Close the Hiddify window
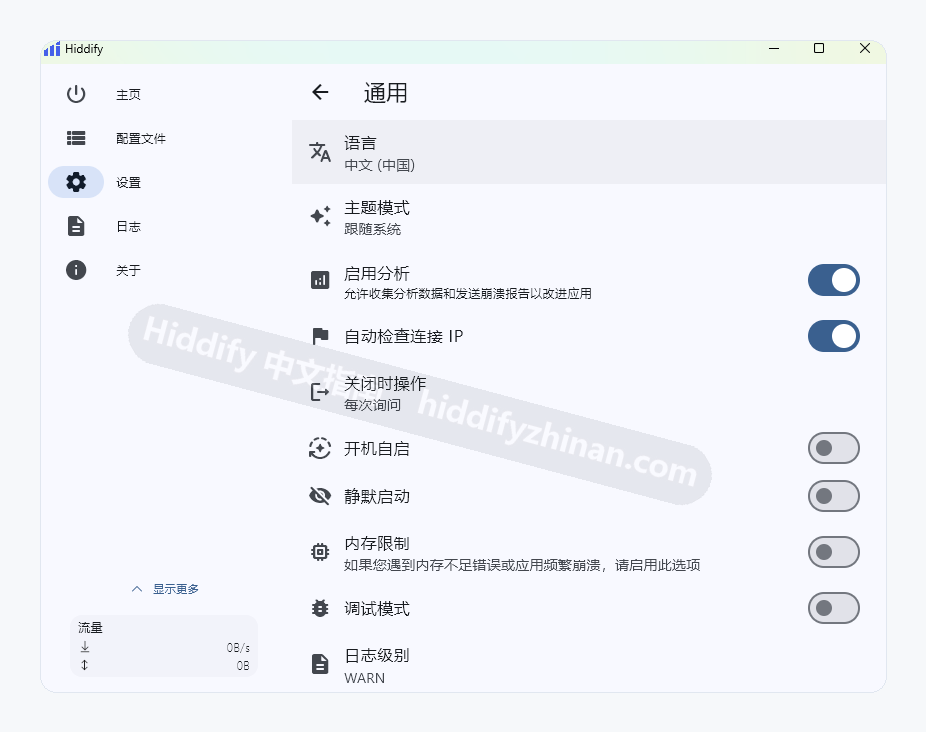 point(865,48)
